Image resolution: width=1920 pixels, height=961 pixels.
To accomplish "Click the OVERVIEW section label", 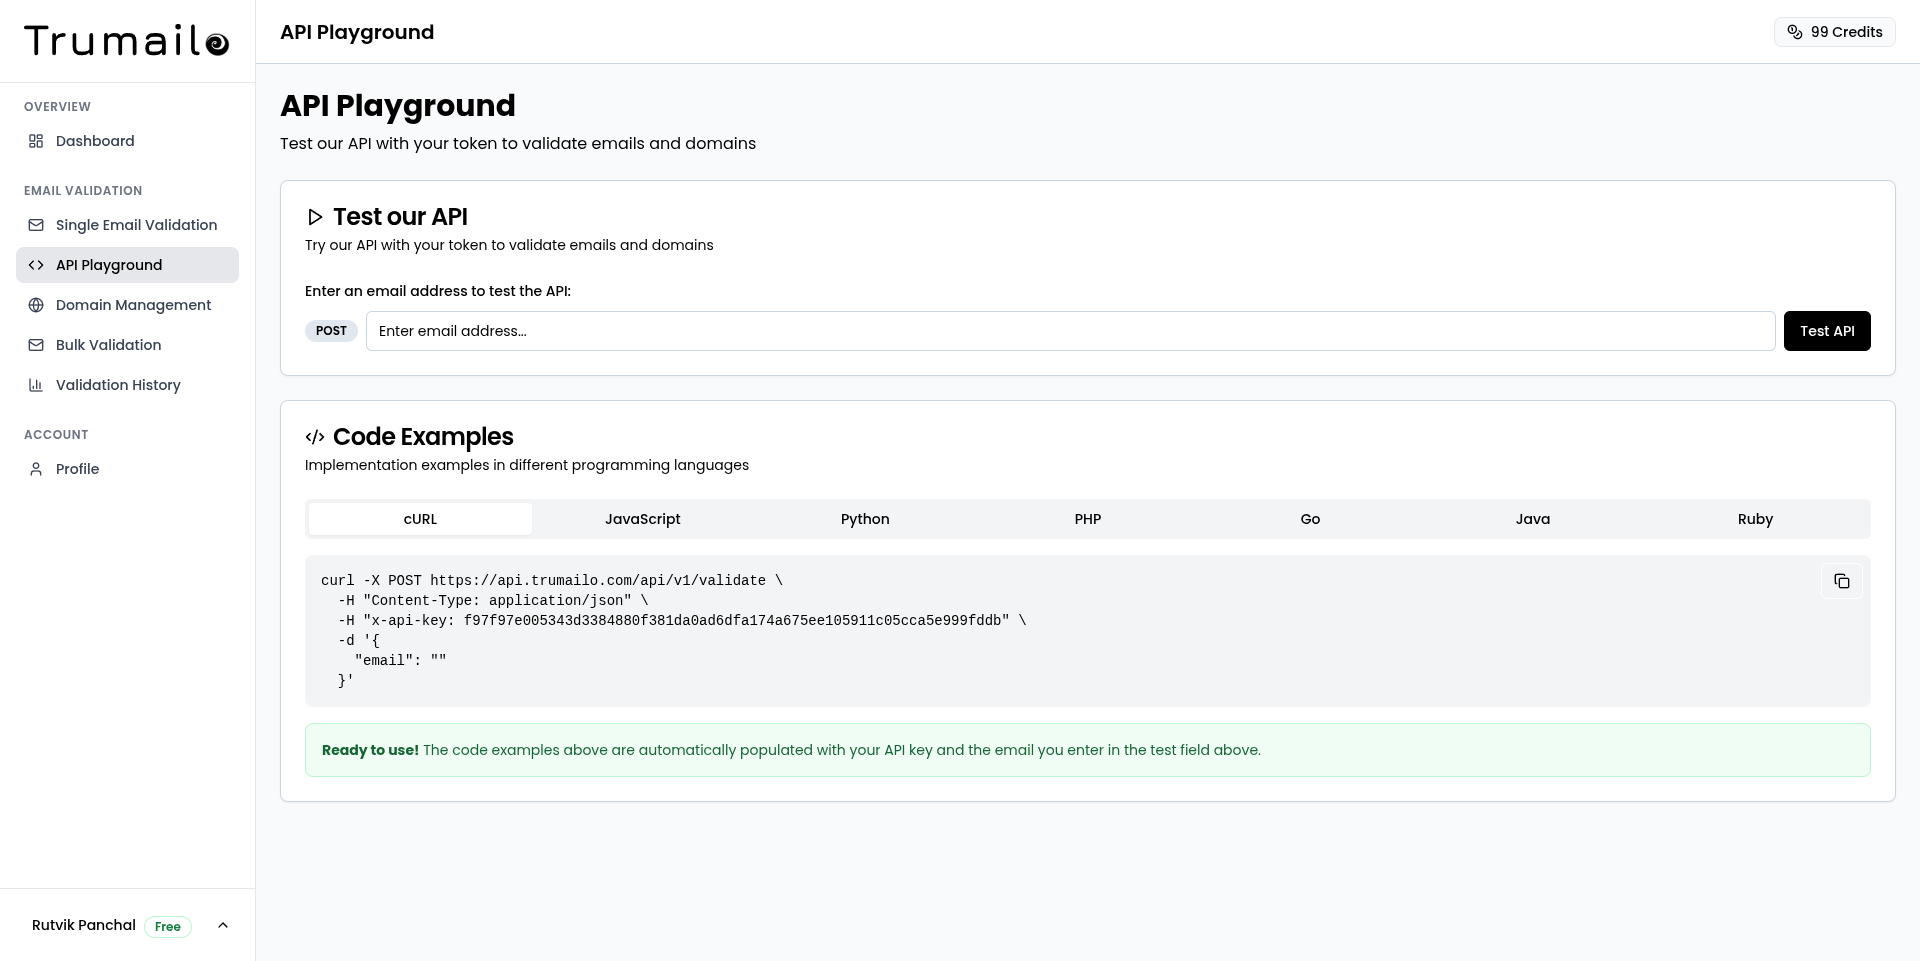I will pos(57,107).
